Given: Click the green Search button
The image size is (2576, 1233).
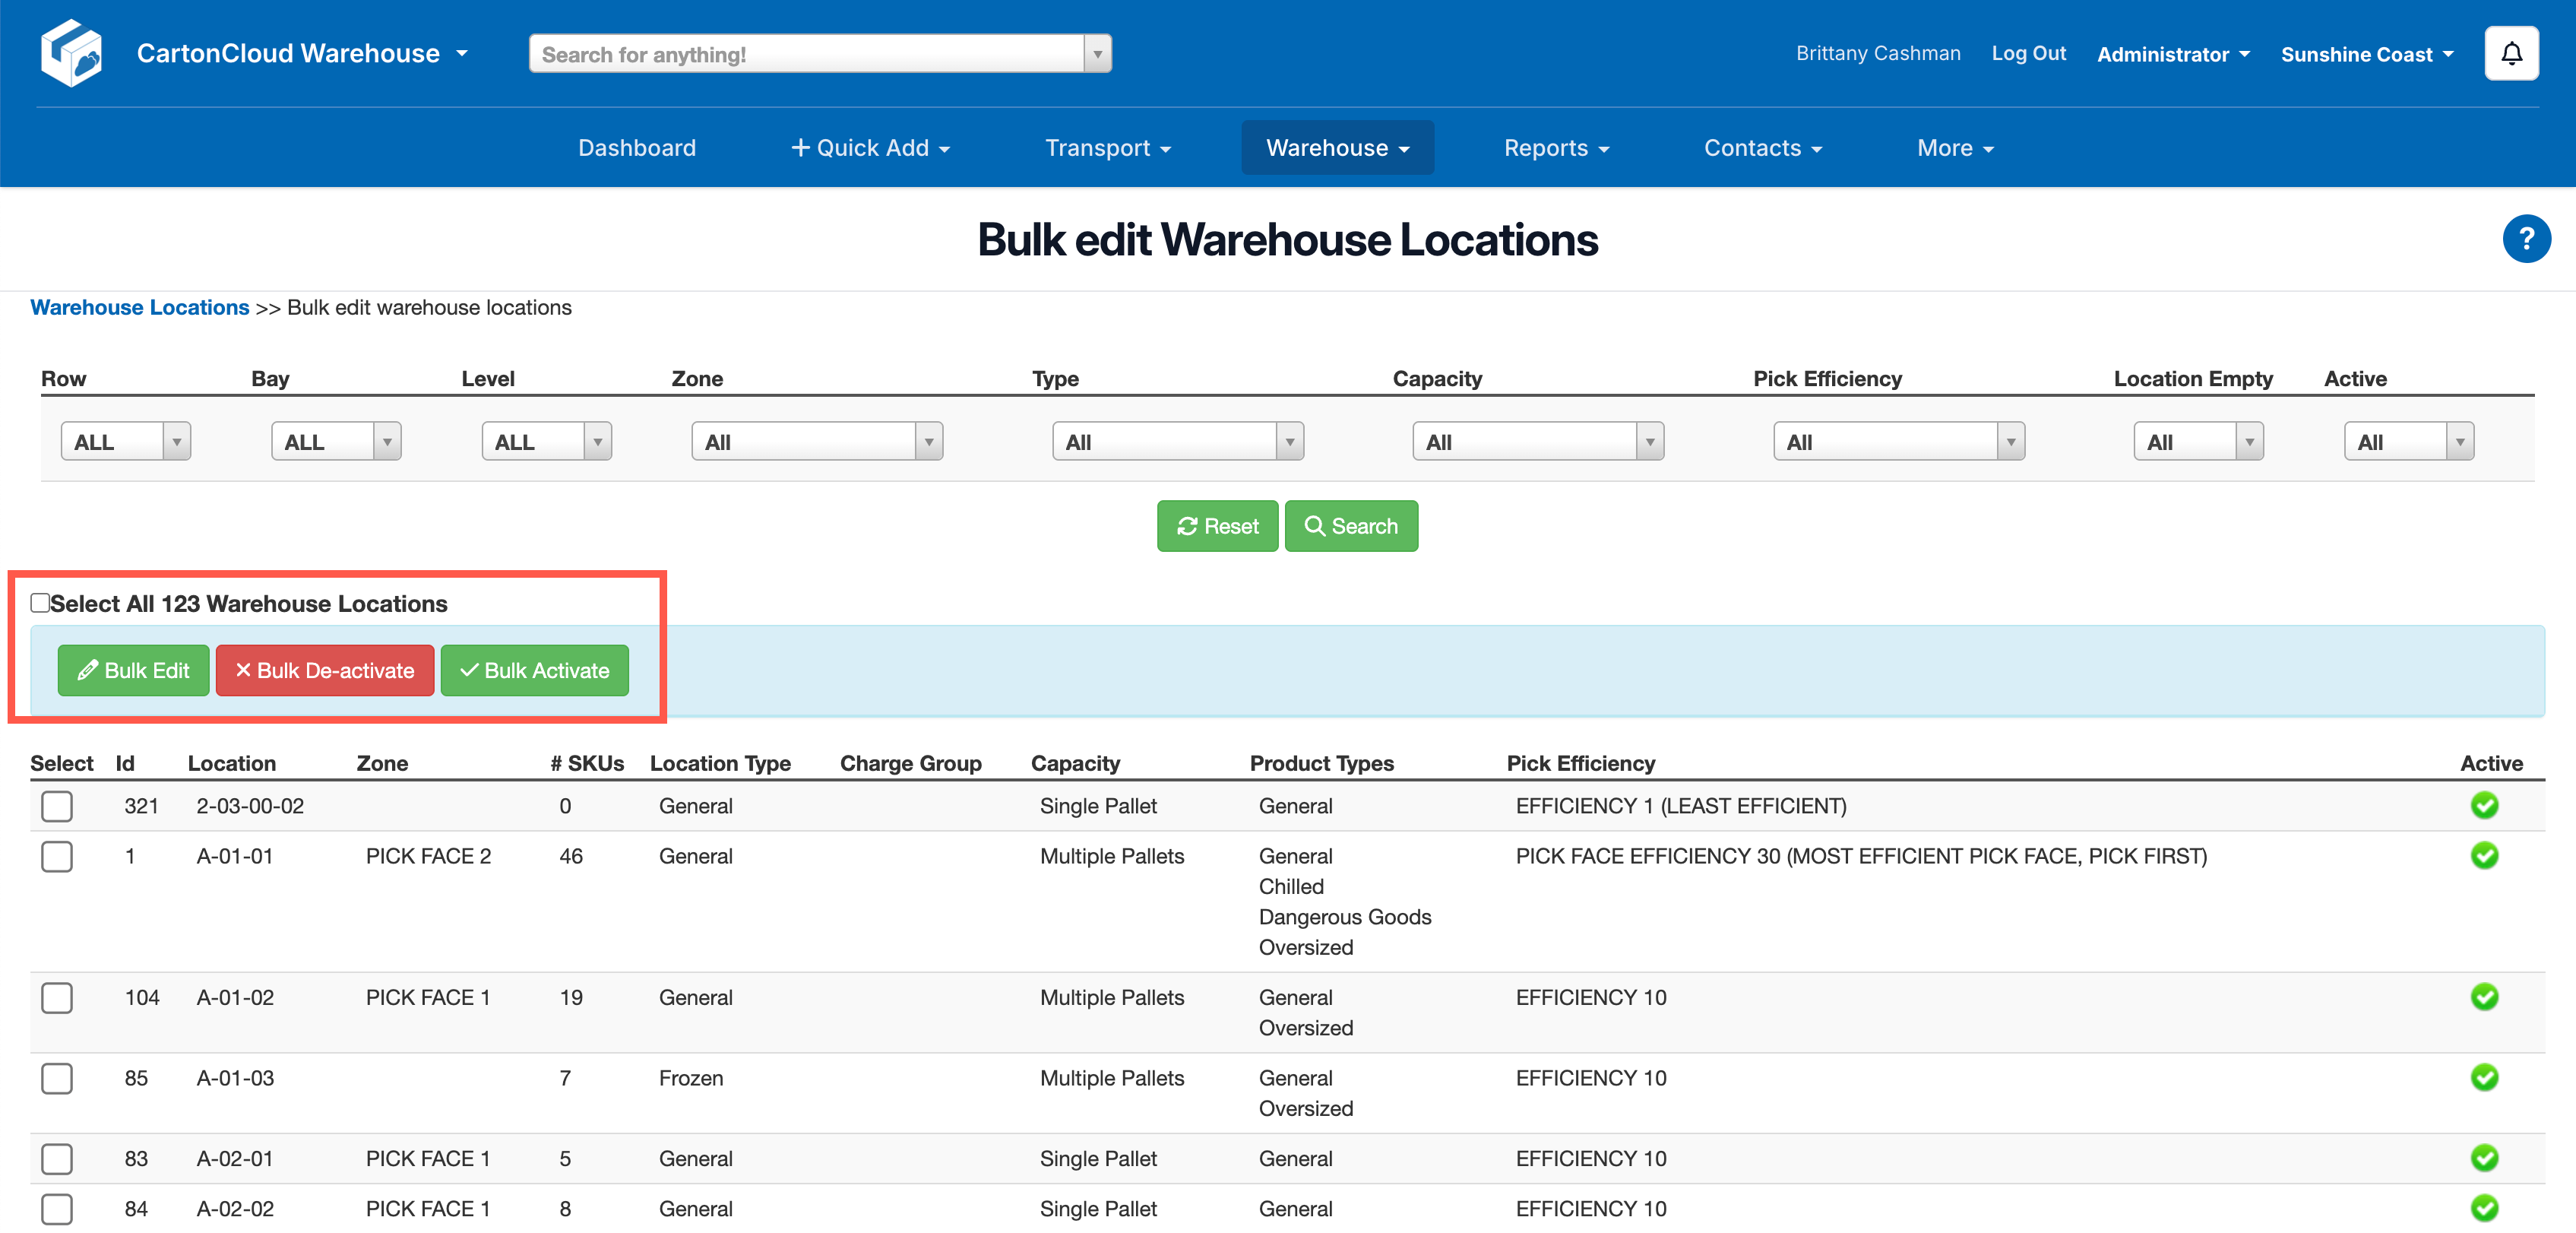Looking at the screenshot, I should (1350, 526).
